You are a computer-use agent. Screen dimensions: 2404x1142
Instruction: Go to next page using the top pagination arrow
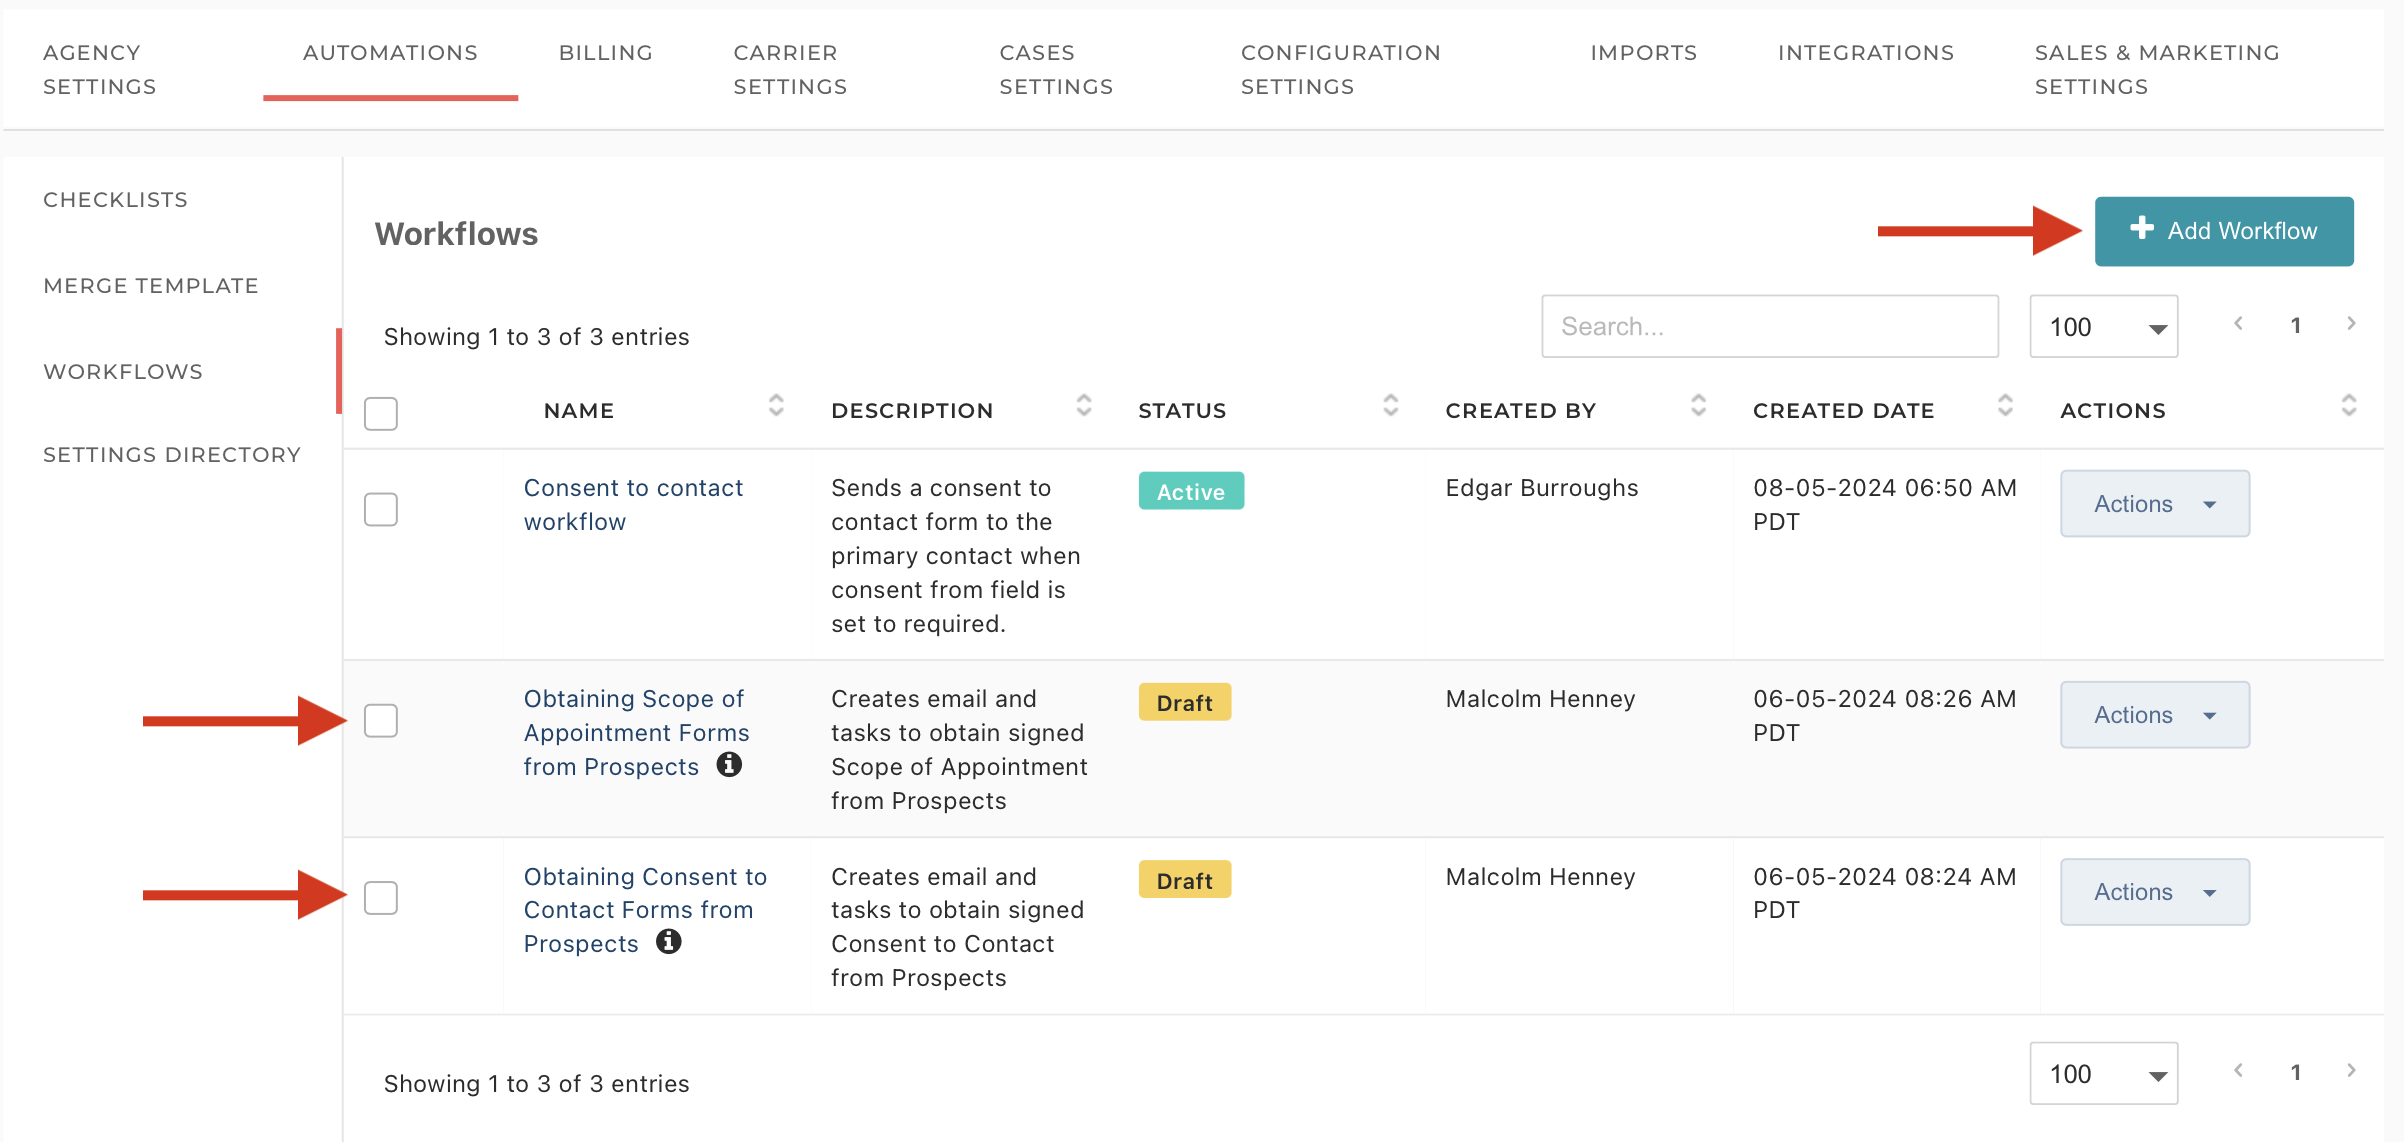pyautogui.click(x=2350, y=324)
